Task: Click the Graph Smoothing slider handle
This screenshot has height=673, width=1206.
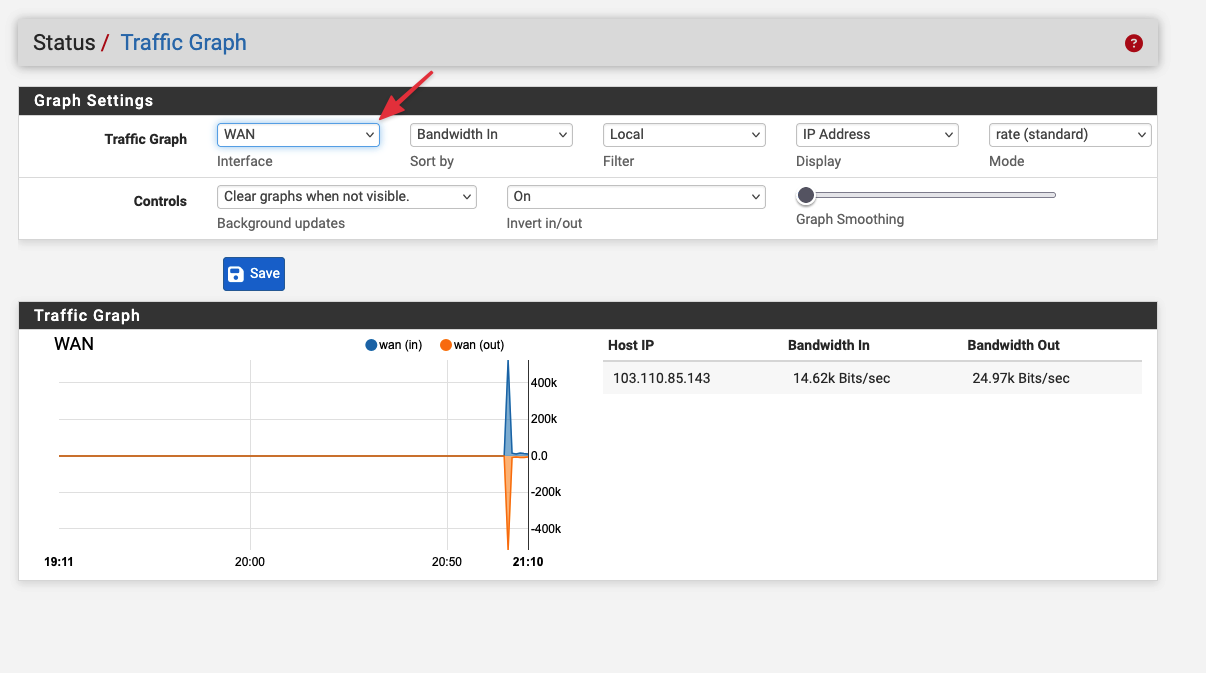Action: tap(806, 195)
